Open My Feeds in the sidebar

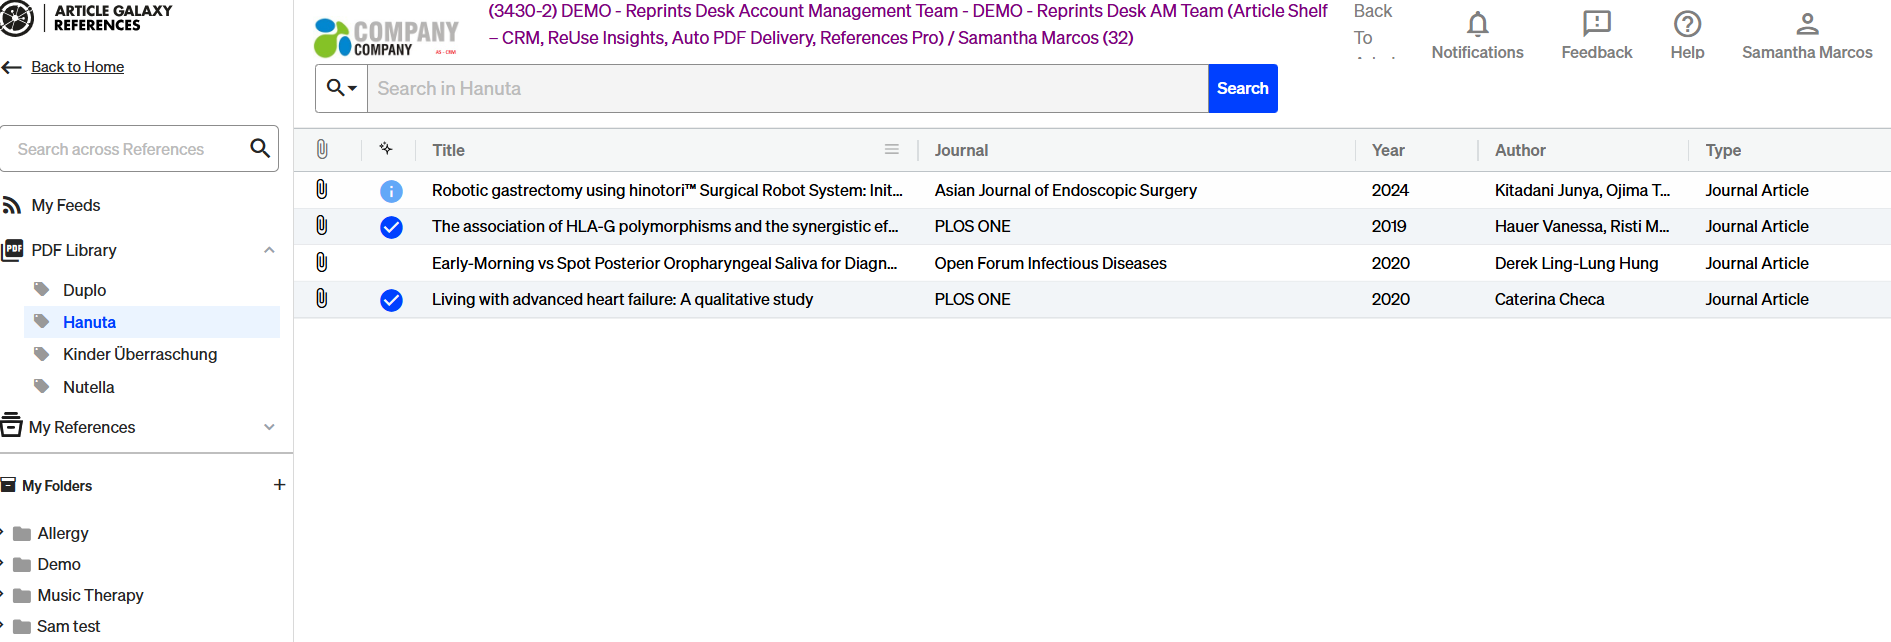coord(66,205)
